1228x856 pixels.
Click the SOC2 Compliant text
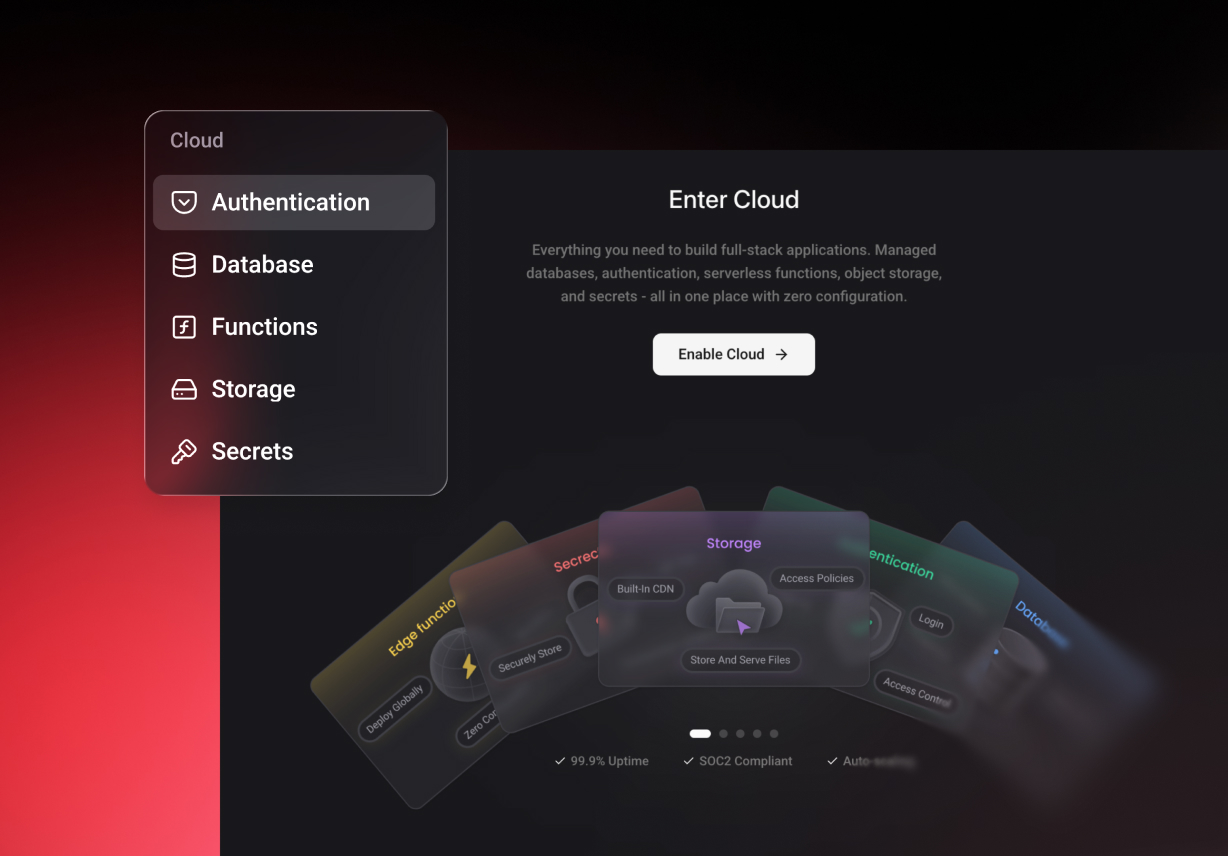[746, 761]
